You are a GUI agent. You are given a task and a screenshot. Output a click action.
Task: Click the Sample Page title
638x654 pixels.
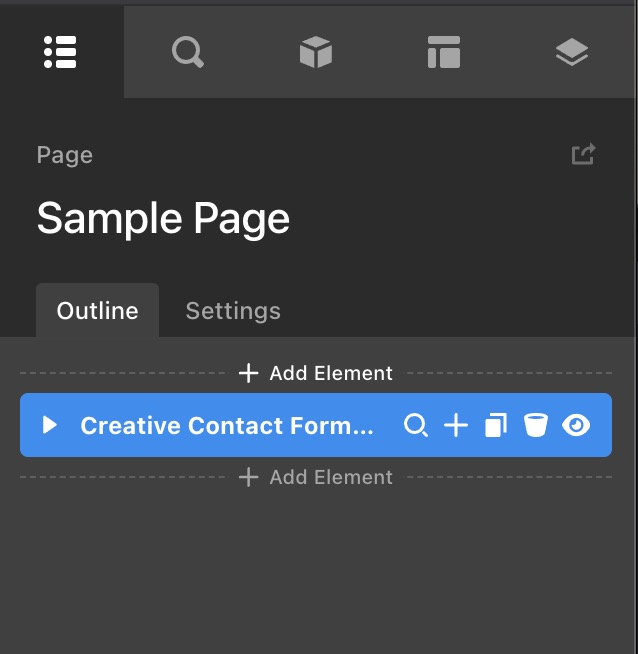pos(163,219)
